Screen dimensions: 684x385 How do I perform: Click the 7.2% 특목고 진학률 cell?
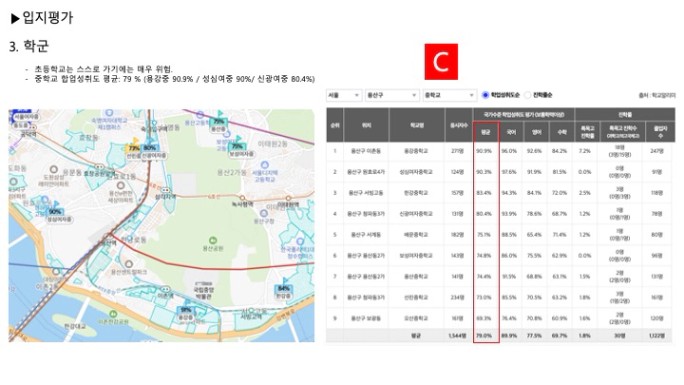tap(585, 151)
